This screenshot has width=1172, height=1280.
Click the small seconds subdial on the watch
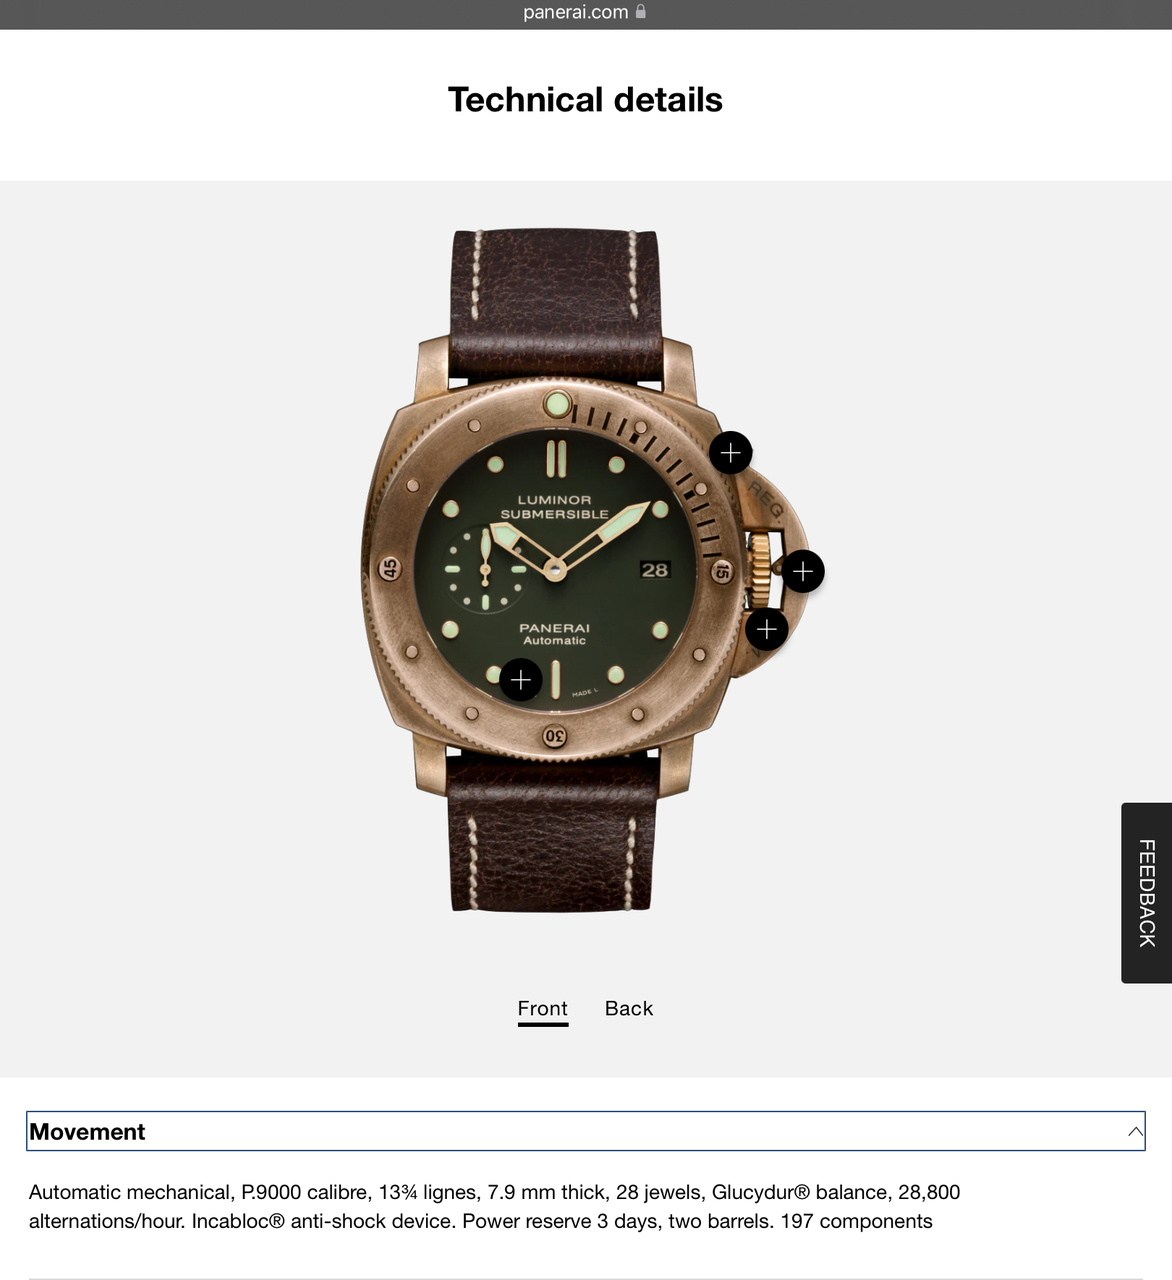pos(485,570)
